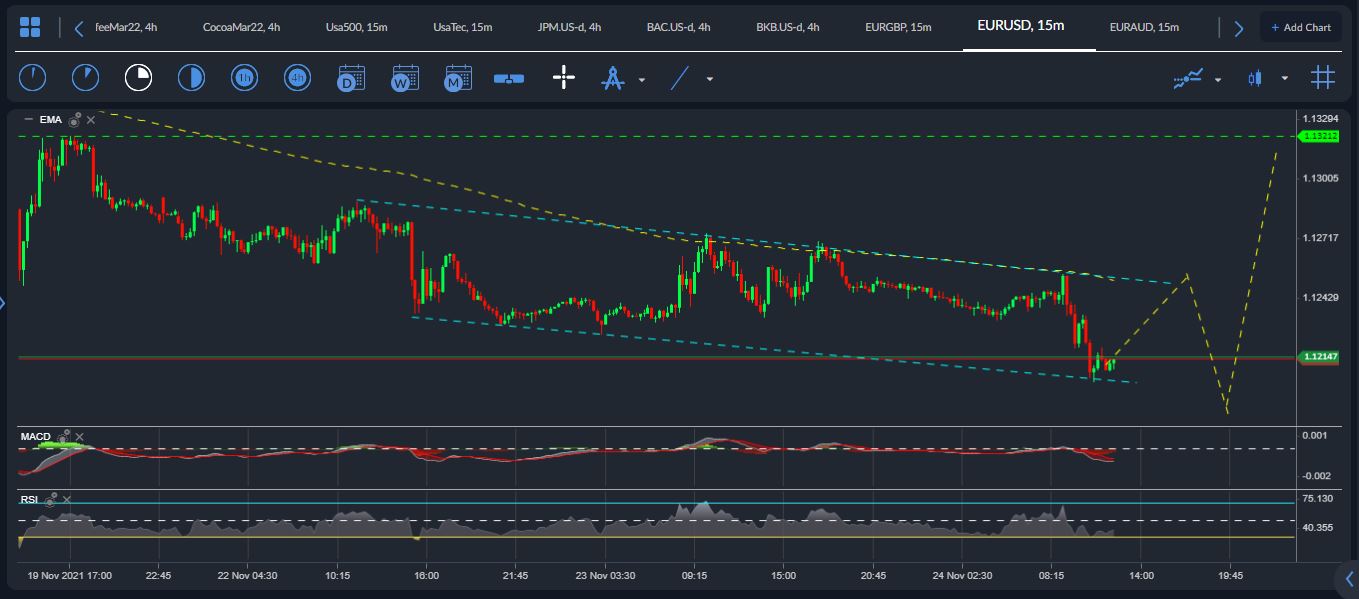
Task: Remove the RSI indicator
Action: coord(66,499)
